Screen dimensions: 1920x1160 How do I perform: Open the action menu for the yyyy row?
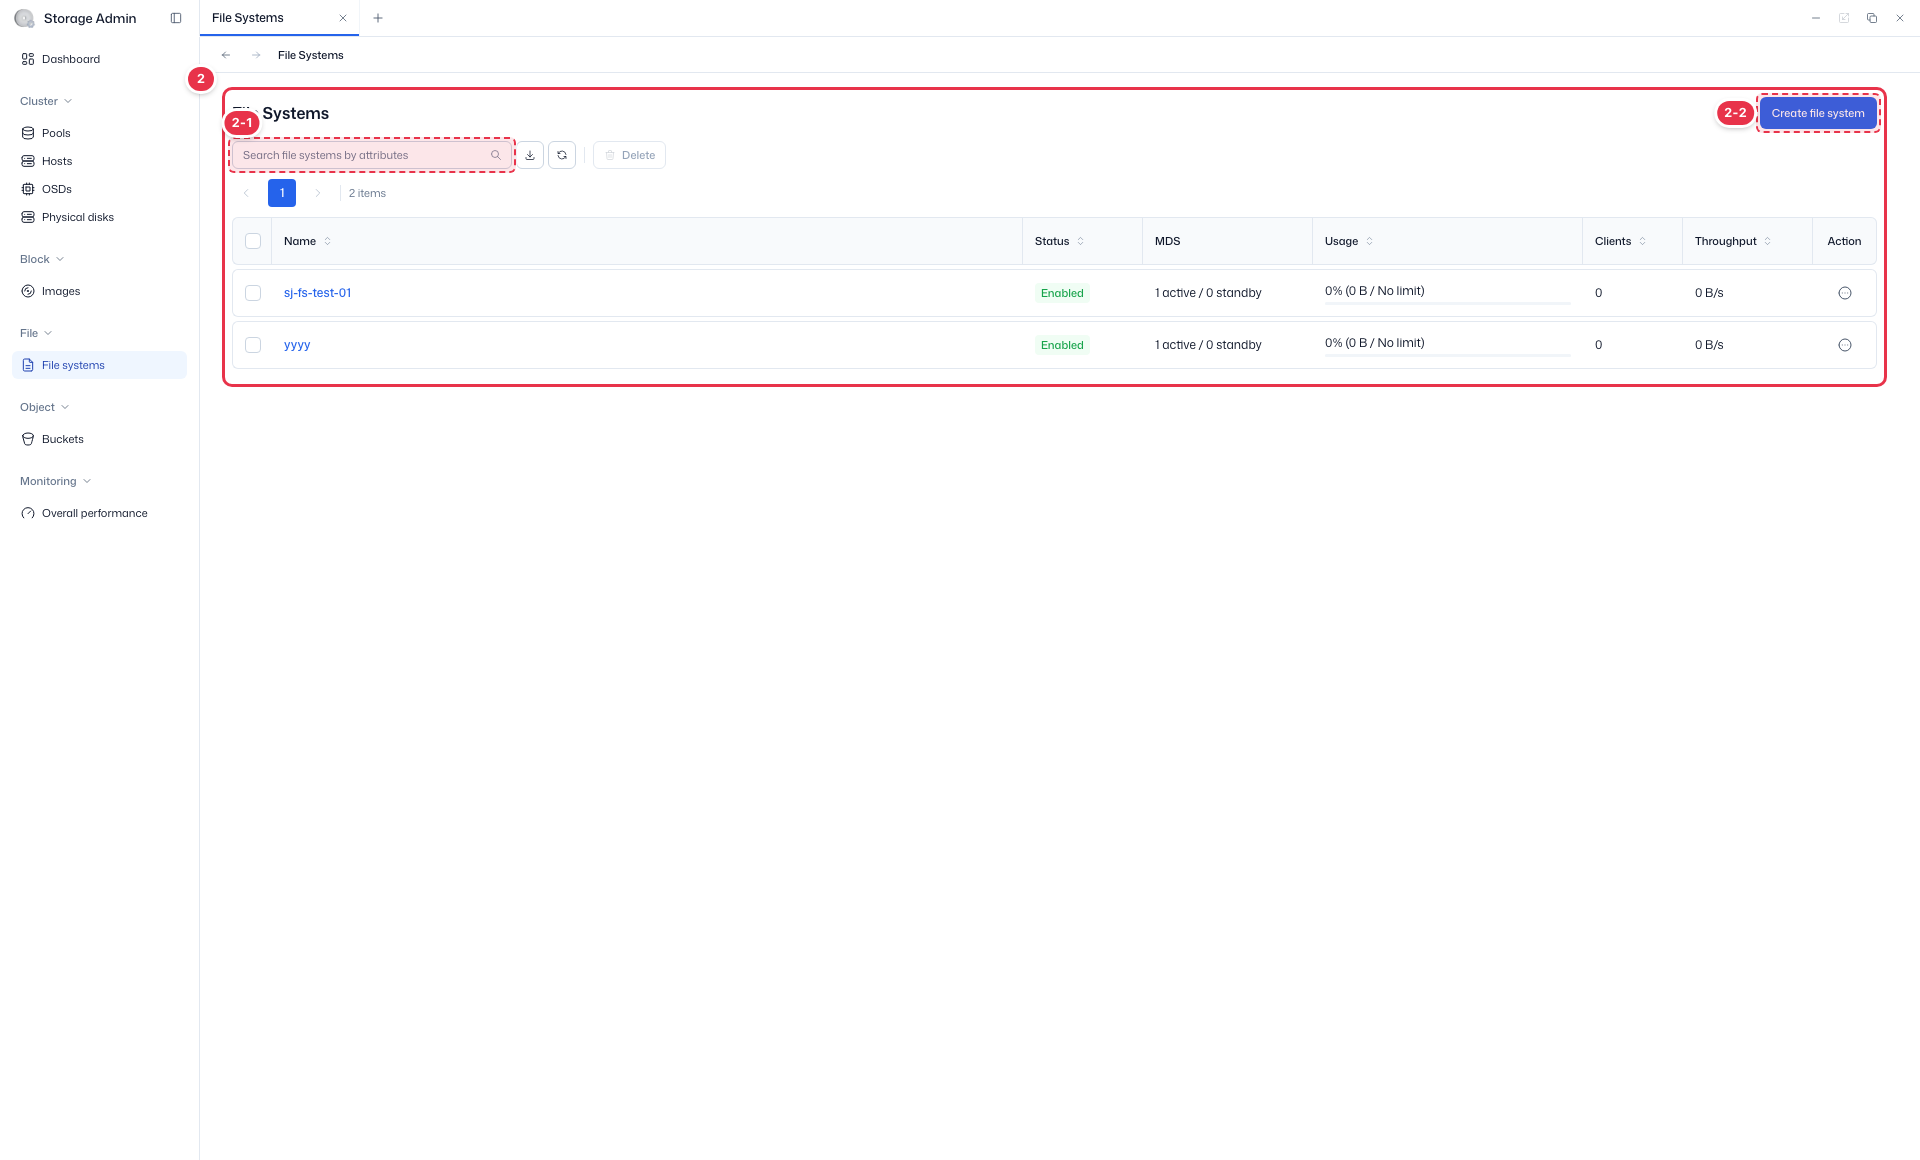click(1845, 345)
